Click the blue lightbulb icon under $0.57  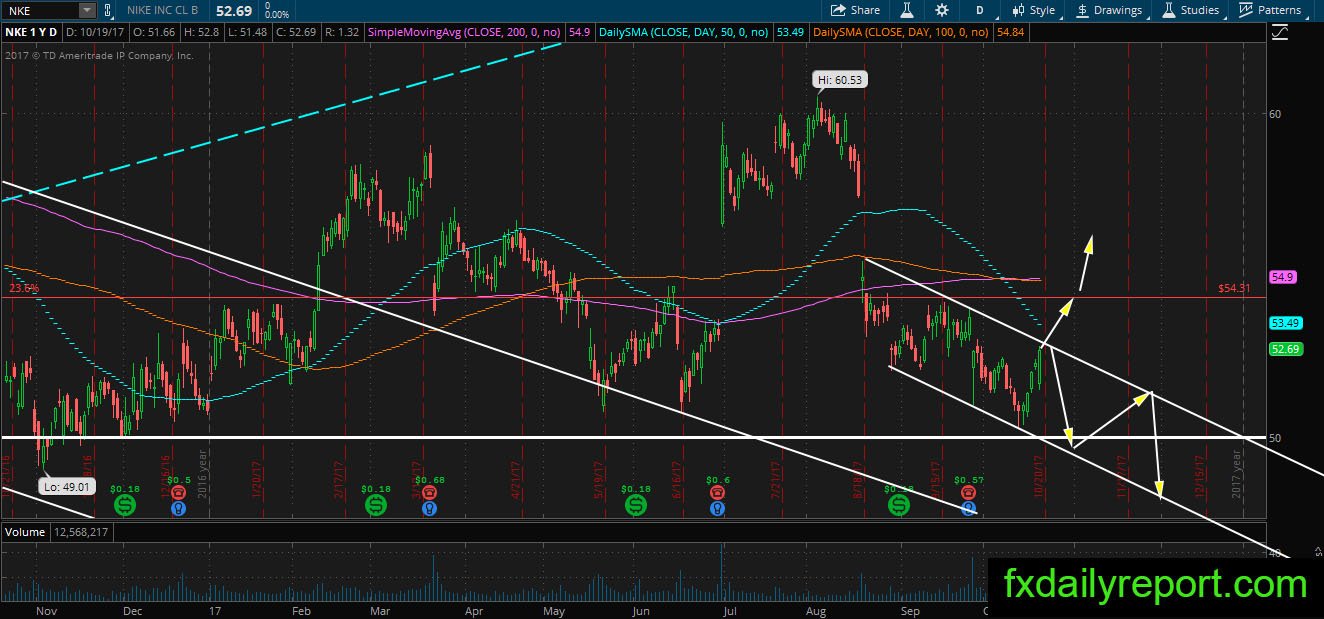969,509
